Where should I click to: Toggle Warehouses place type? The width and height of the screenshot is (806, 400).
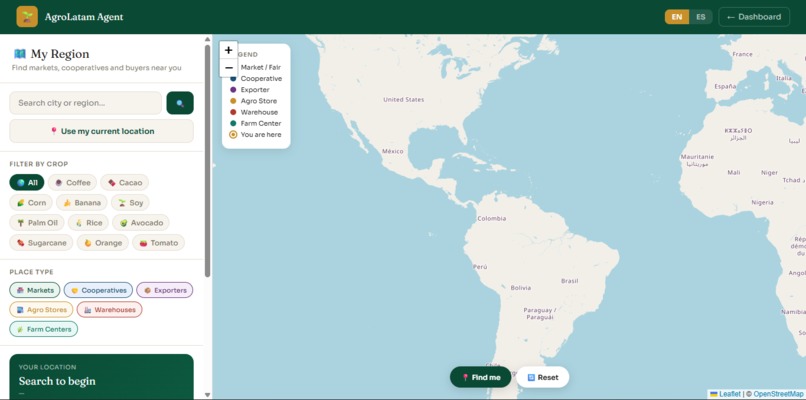(109, 310)
